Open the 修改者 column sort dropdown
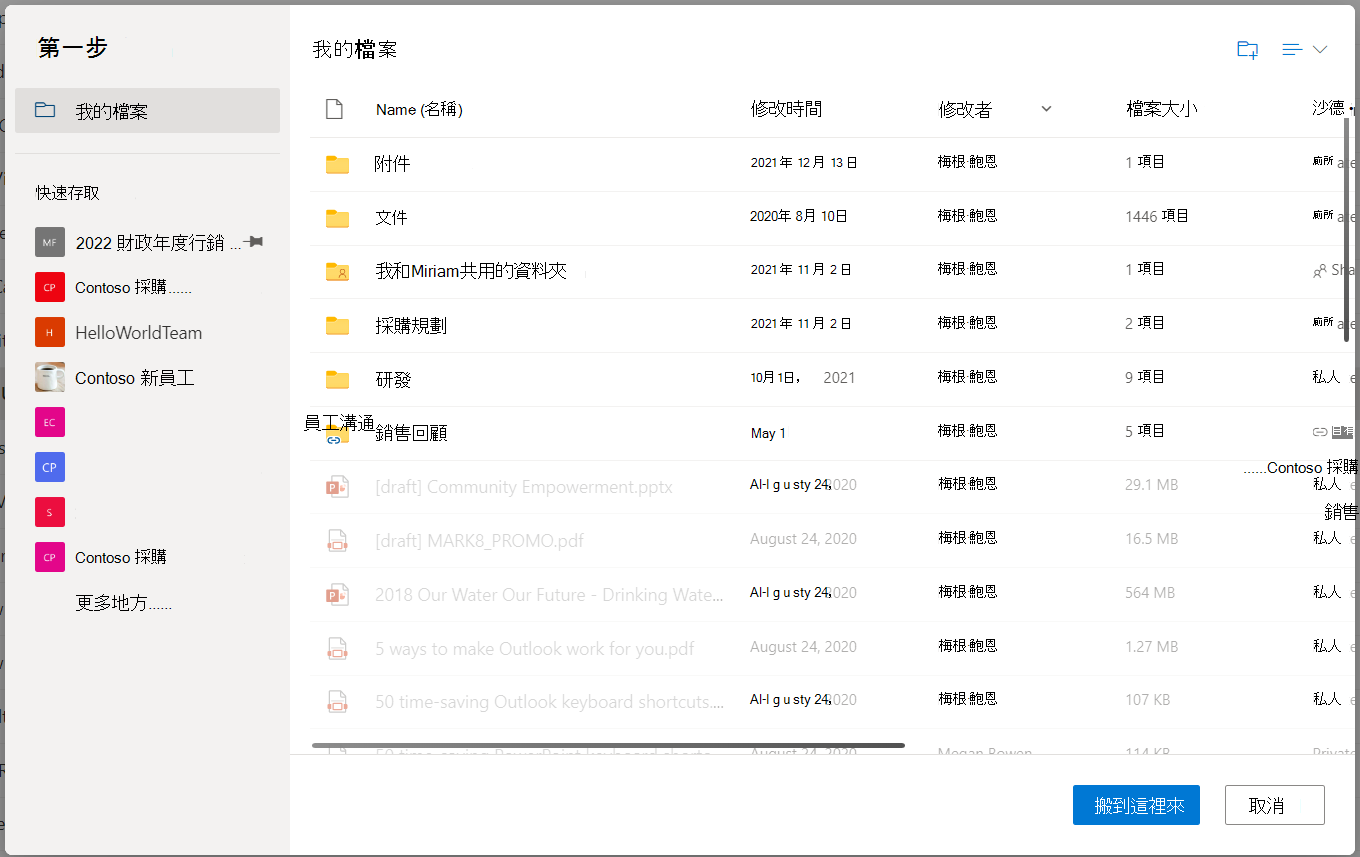 click(1047, 109)
